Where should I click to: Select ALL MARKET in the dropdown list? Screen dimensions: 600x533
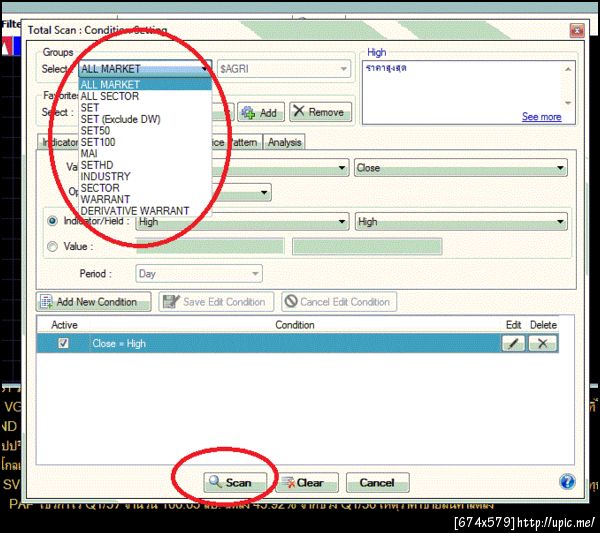click(145, 85)
